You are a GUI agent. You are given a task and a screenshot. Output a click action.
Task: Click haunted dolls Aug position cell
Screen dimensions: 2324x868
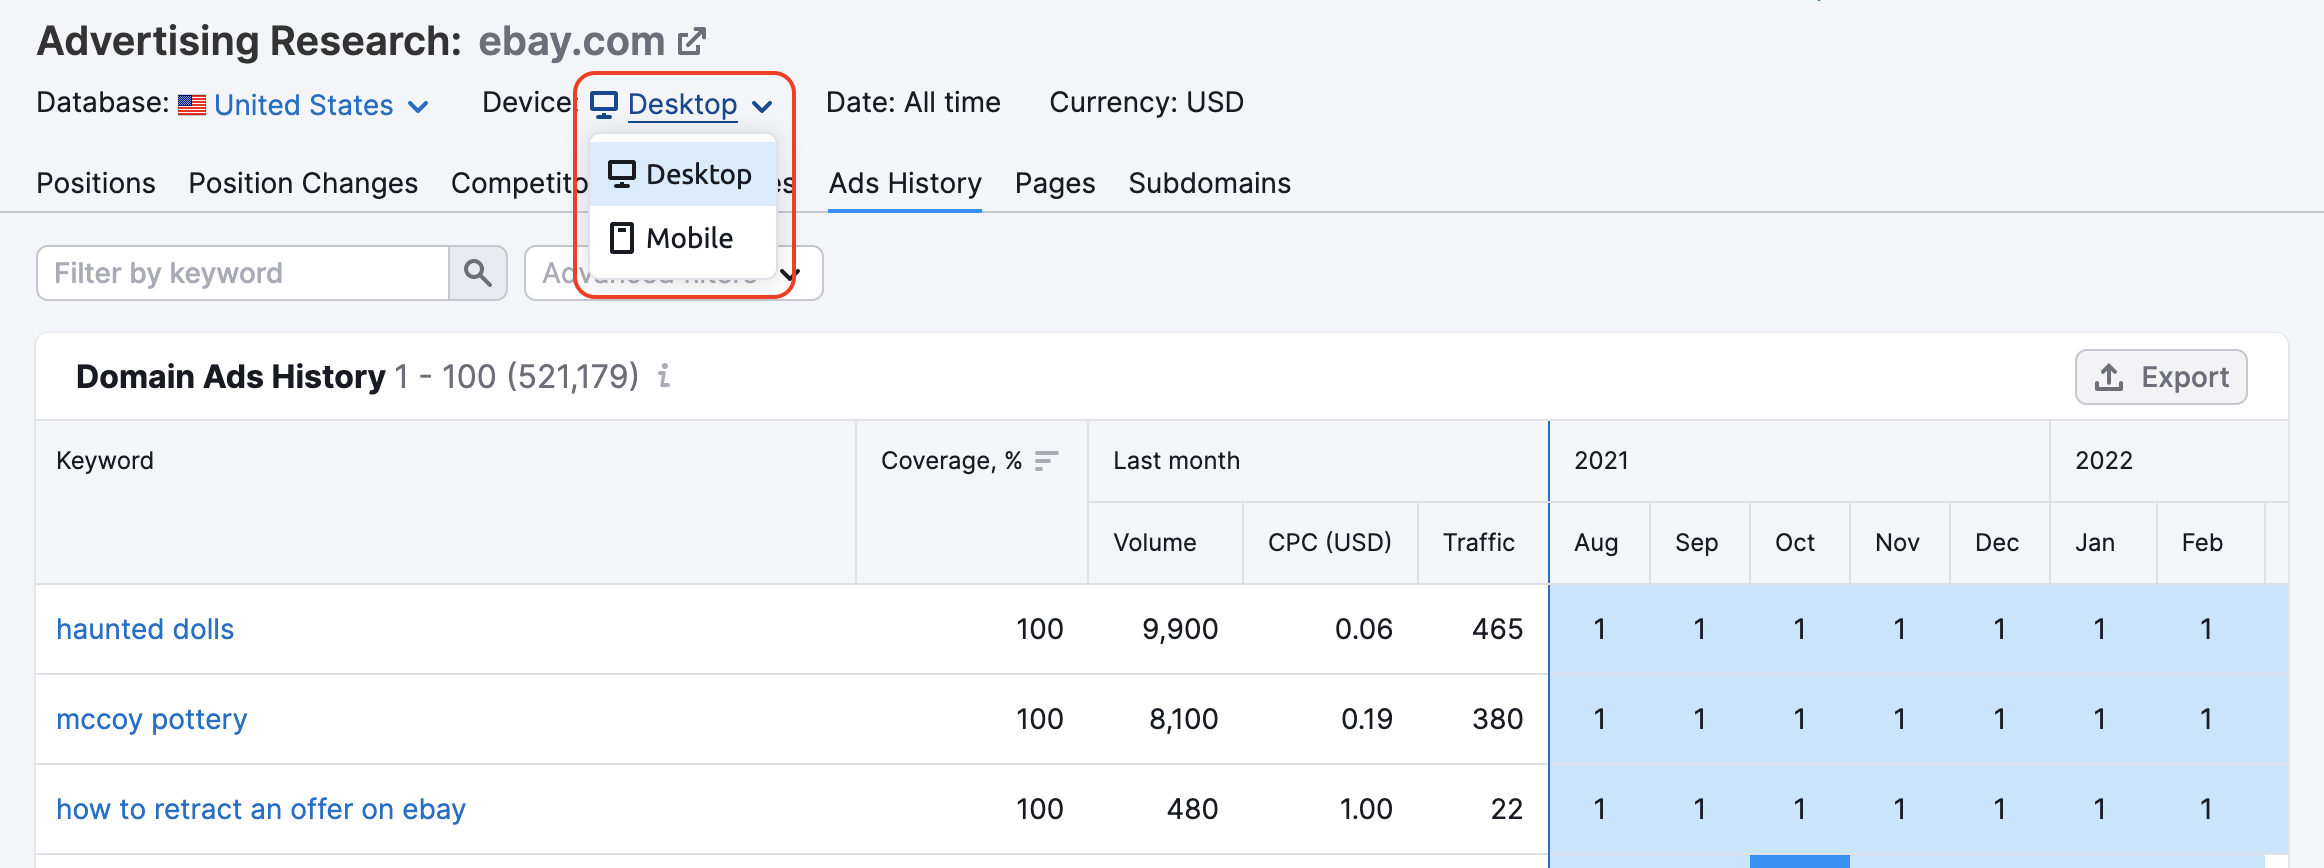coord(1600,629)
